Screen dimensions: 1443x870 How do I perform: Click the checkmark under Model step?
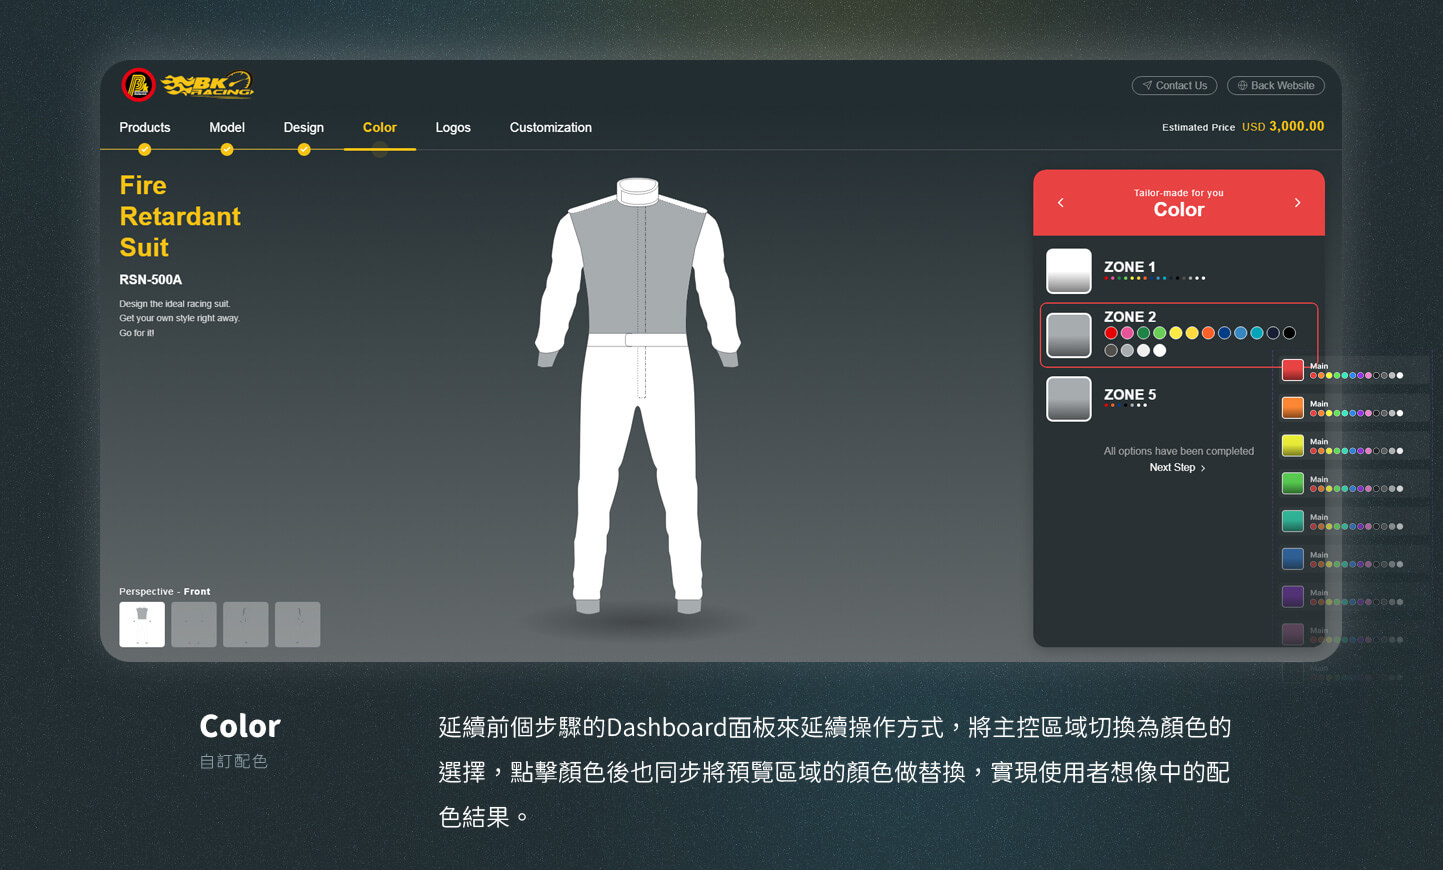[227, 150]
